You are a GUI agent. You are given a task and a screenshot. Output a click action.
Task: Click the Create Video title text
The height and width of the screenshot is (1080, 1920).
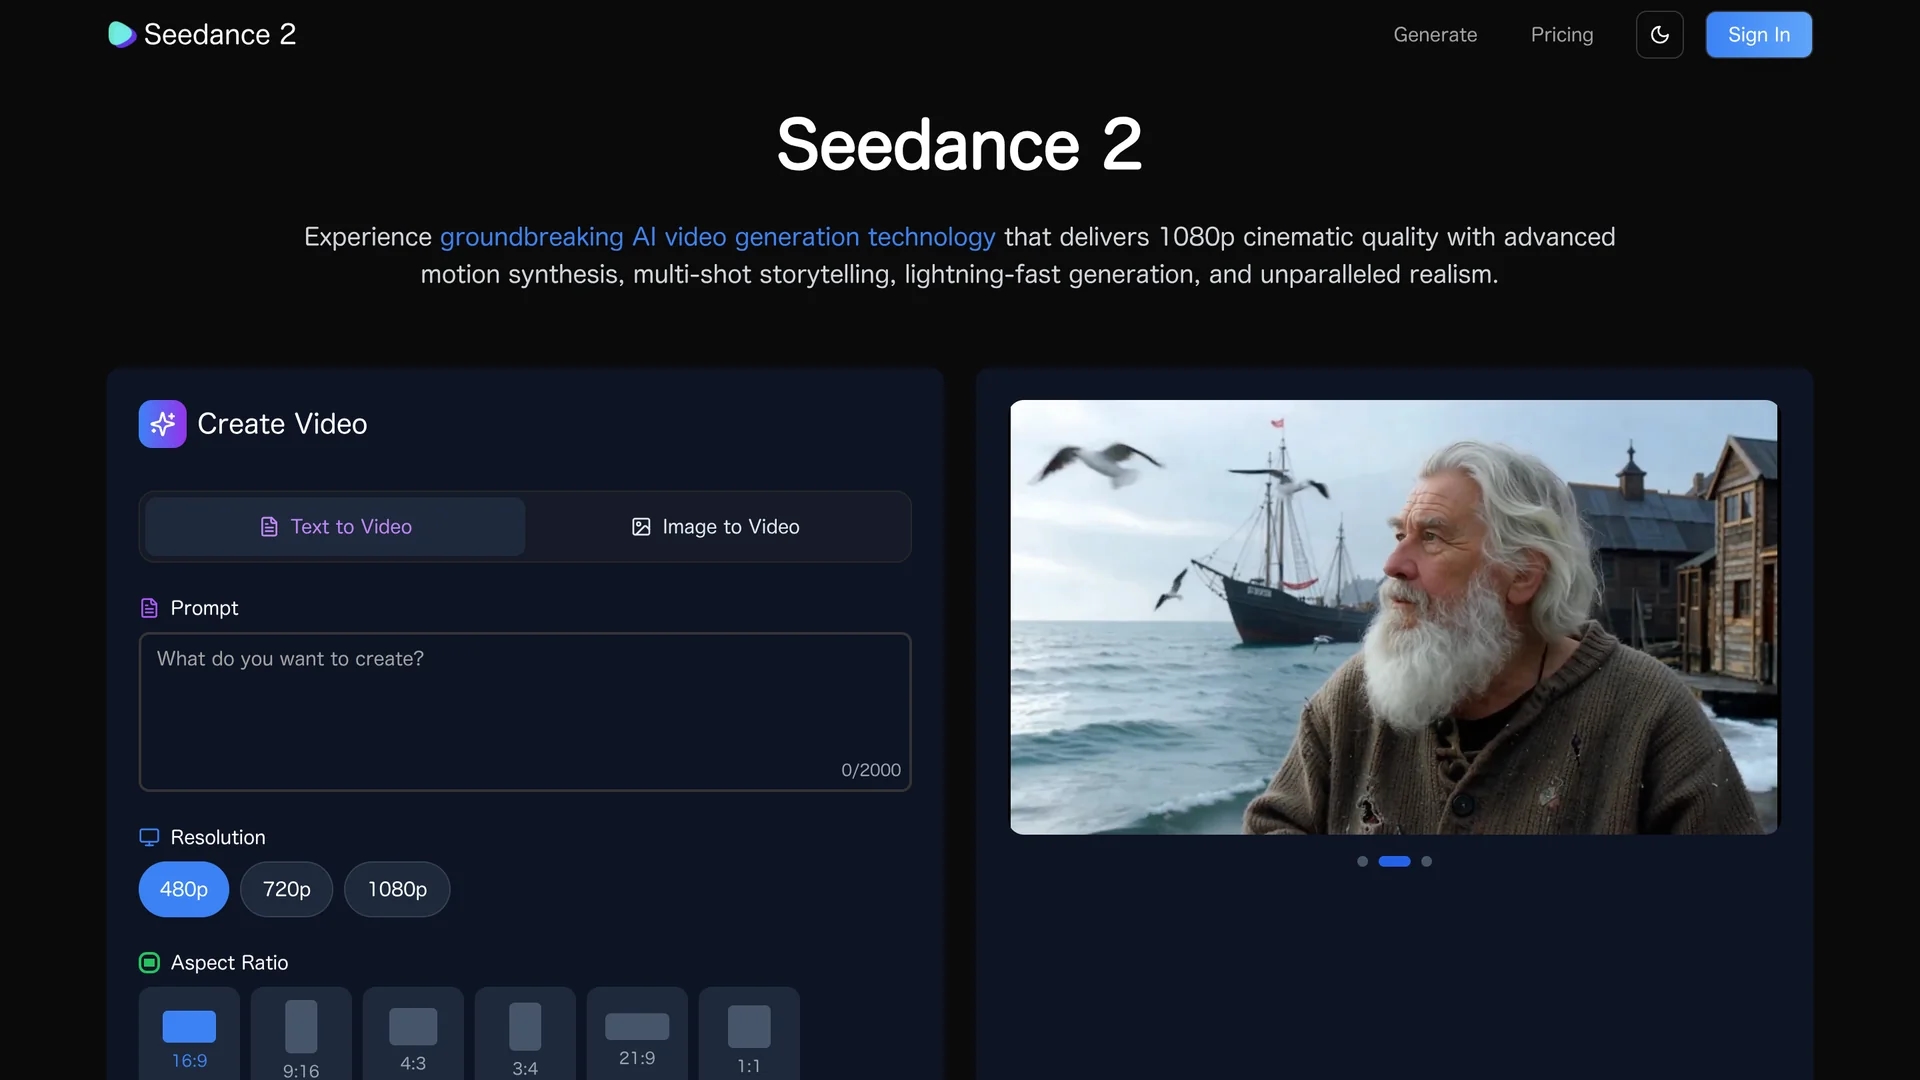click(x=282, y=424)
